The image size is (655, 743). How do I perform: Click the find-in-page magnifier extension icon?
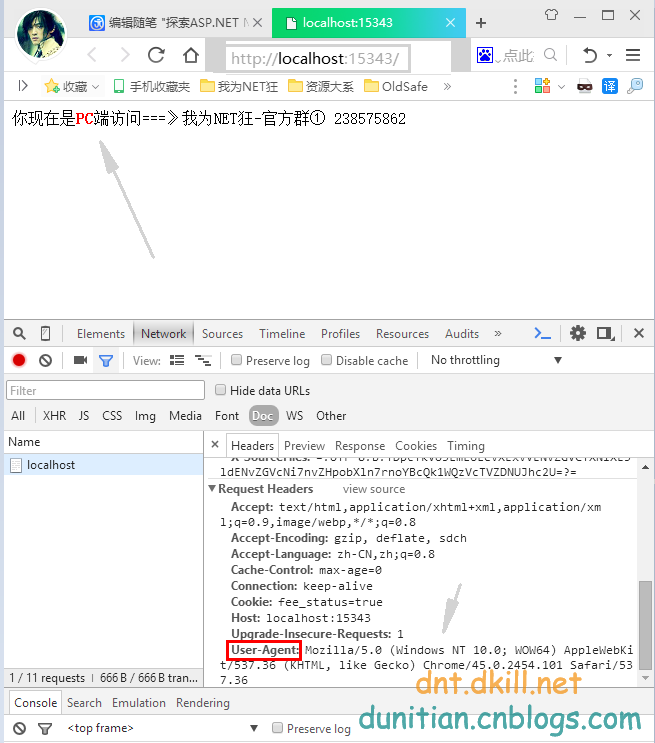click(x=635, y=86)
